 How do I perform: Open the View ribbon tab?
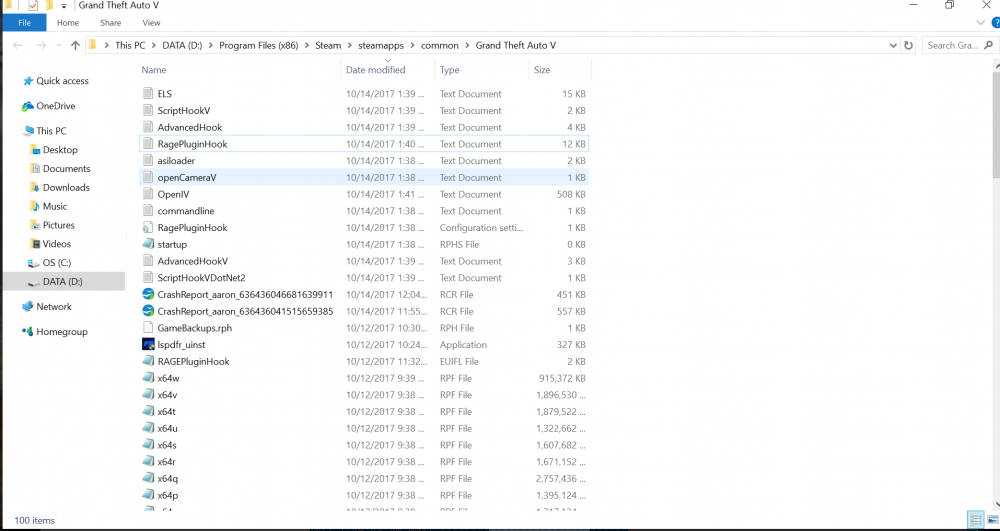(151, 23)
